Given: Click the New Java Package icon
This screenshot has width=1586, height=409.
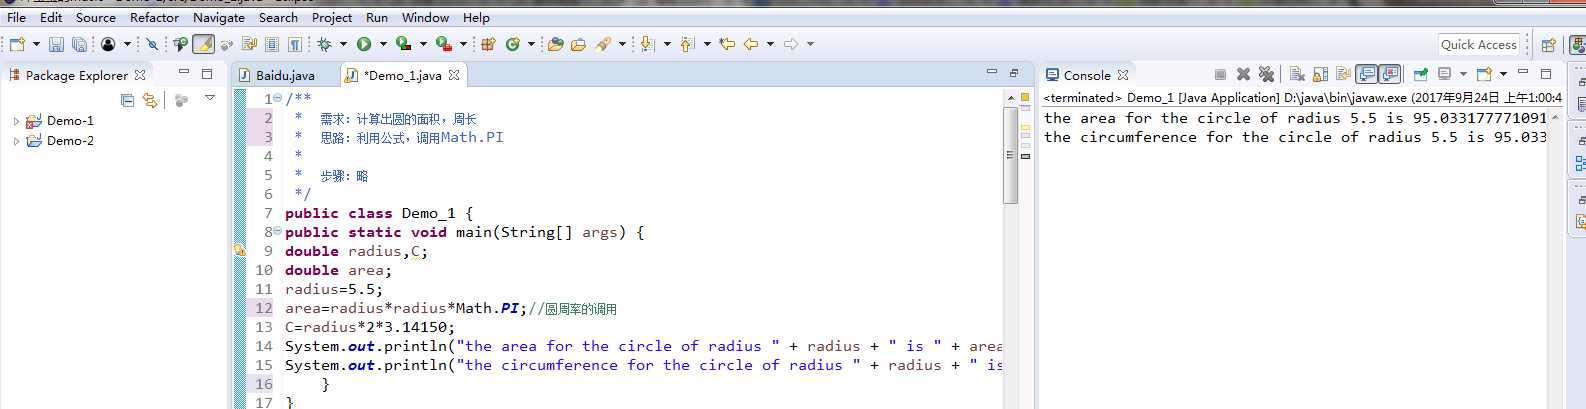Looking at the screenshot, I should (x=488, y=44).
